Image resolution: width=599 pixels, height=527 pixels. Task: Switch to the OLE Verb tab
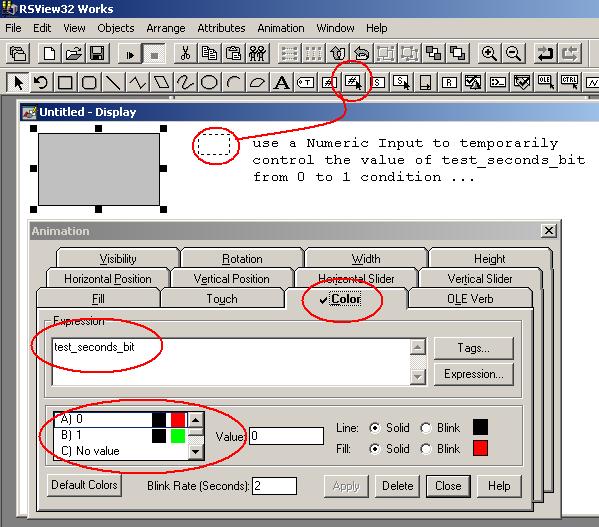(470, 299)
